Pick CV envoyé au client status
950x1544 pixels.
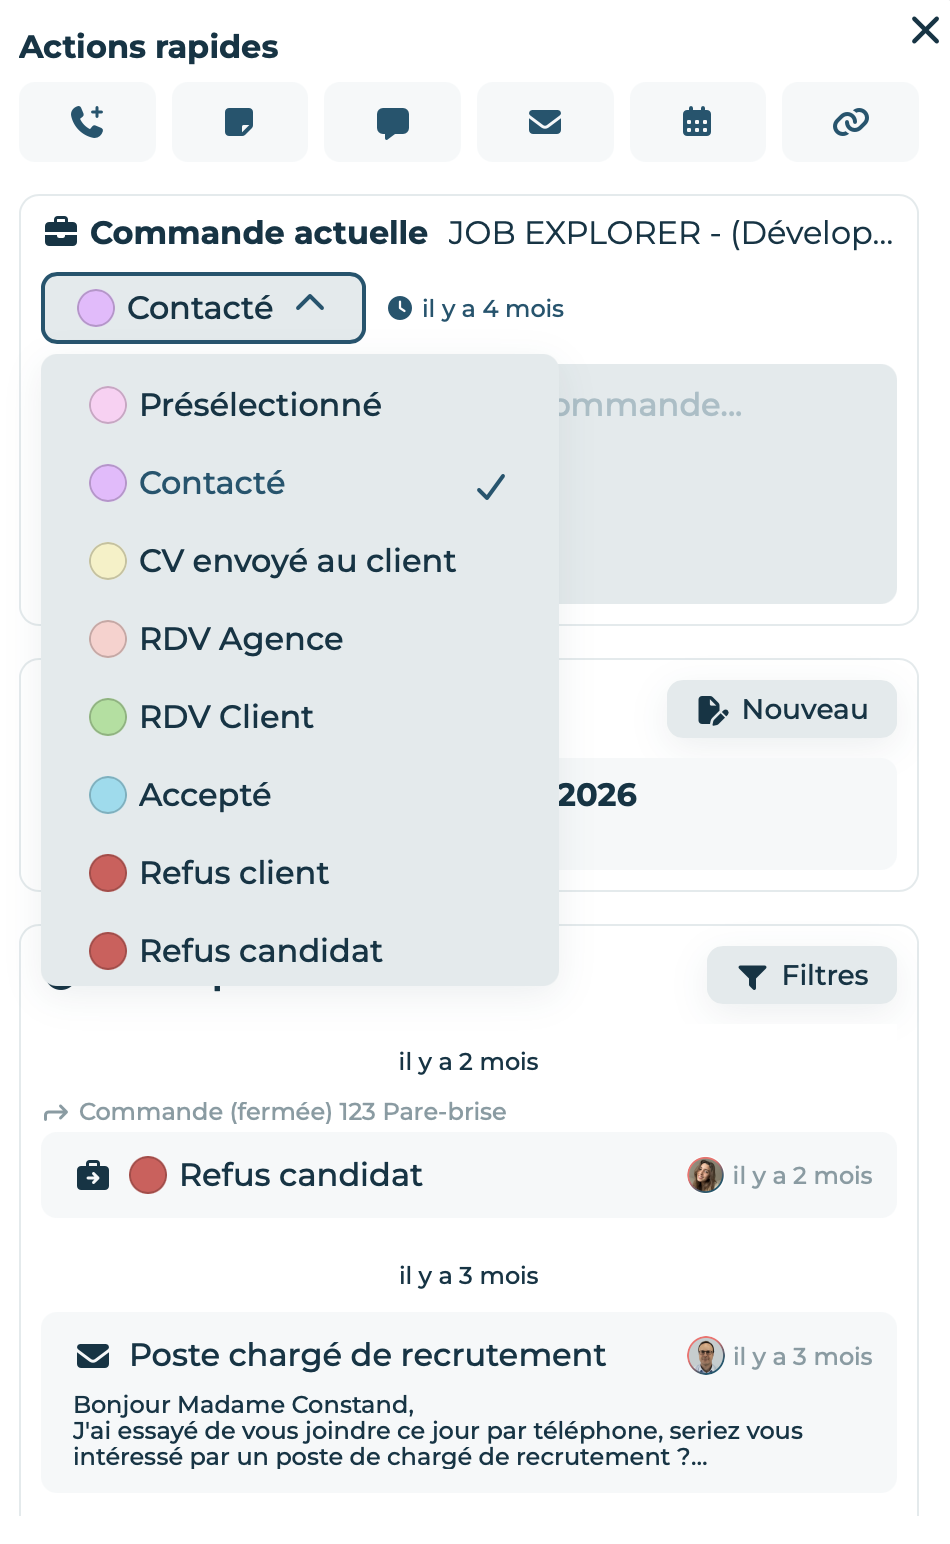click(300, 561)
